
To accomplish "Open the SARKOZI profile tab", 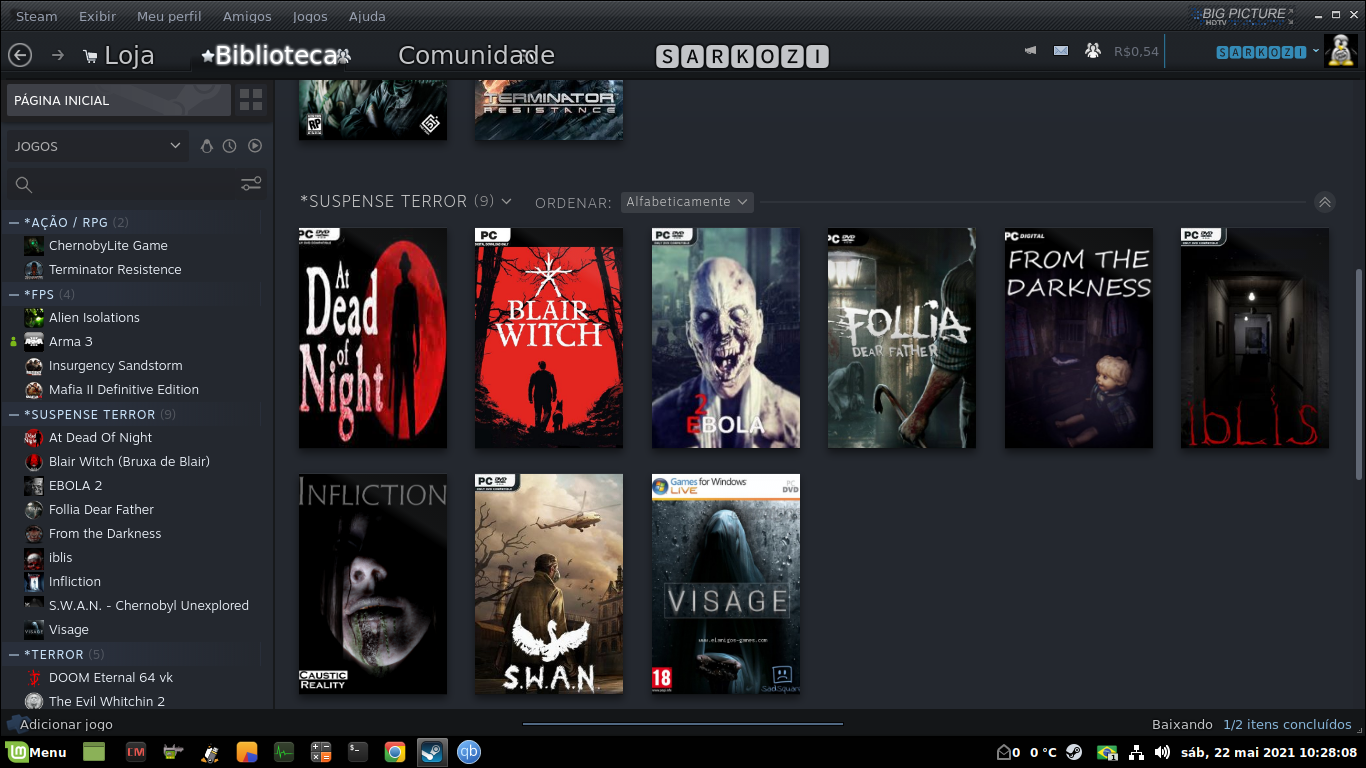I will point(743,56).
